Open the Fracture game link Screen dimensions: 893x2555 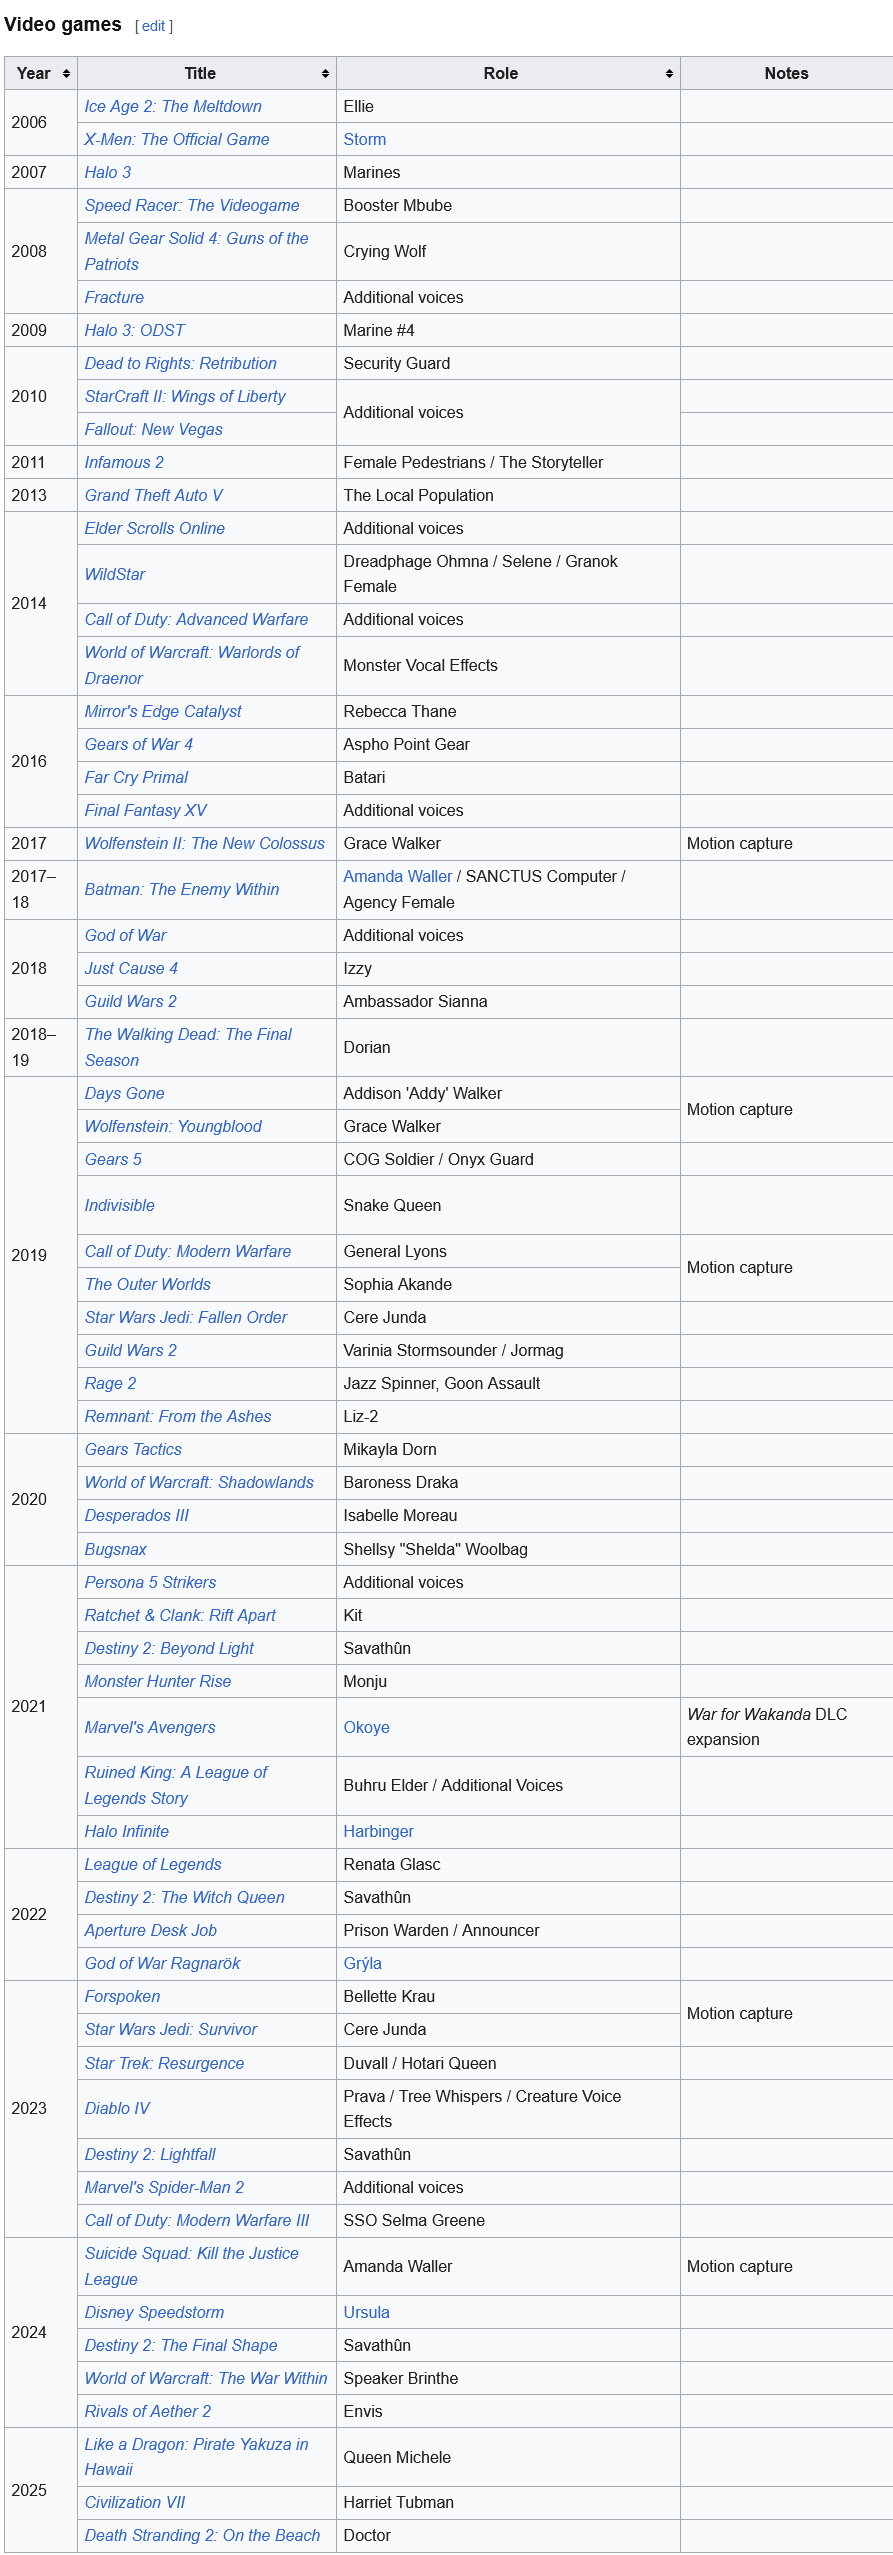[x=114, y=298]
